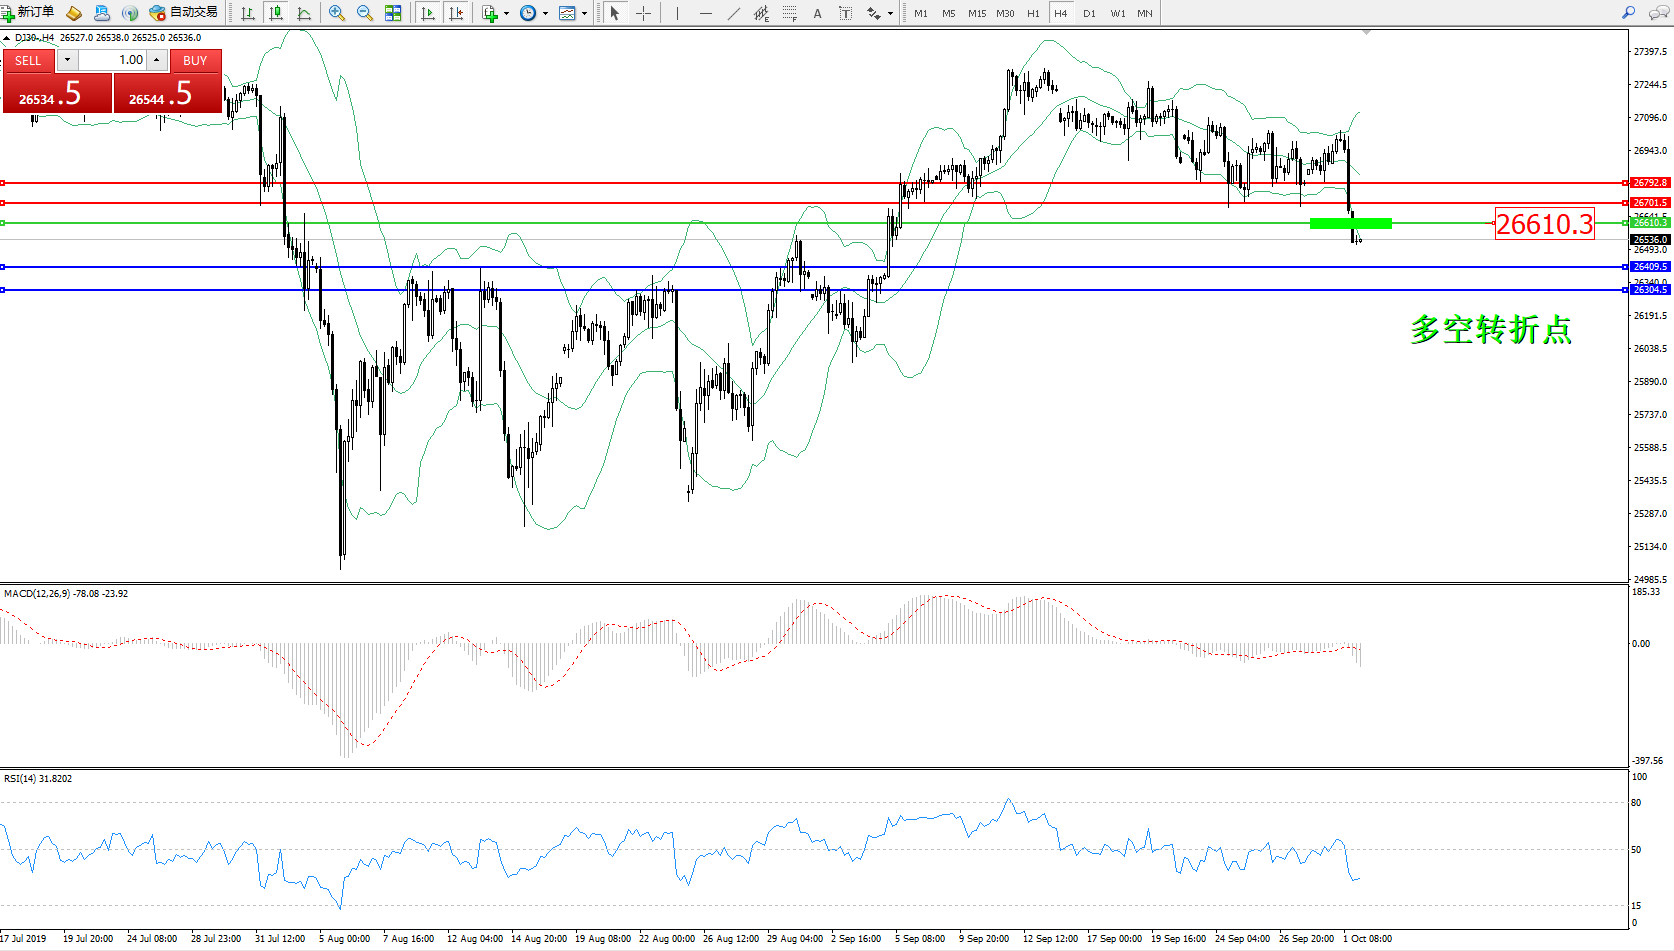Click the New Order (新订单) button
Screen dimensions: 1674x951
point(28,12)
